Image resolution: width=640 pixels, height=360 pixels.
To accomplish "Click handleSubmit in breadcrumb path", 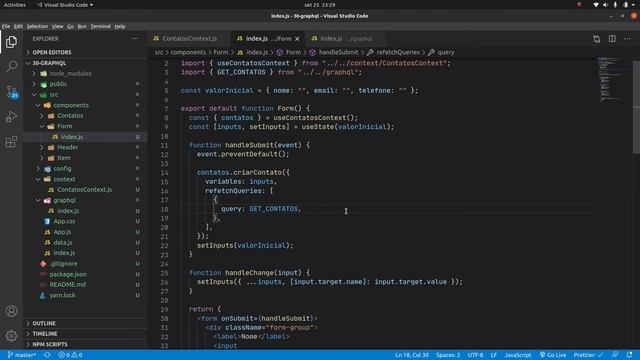I will tap(338, 53).
